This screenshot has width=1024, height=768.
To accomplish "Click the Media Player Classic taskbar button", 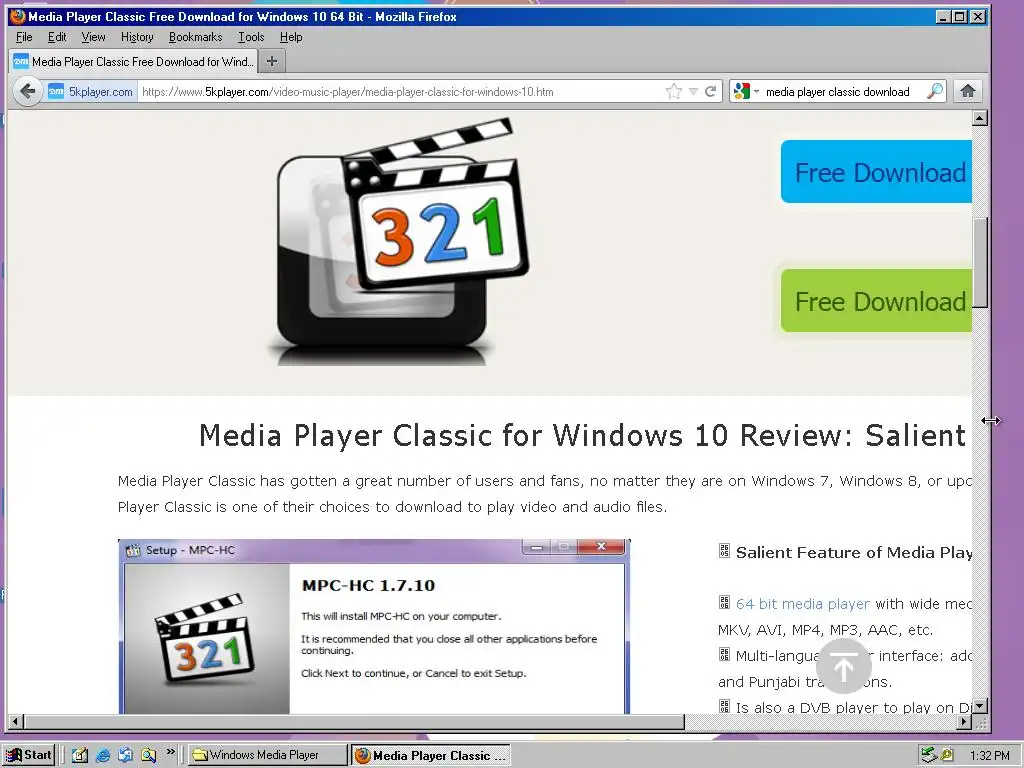I will click(x=431, y=756).
